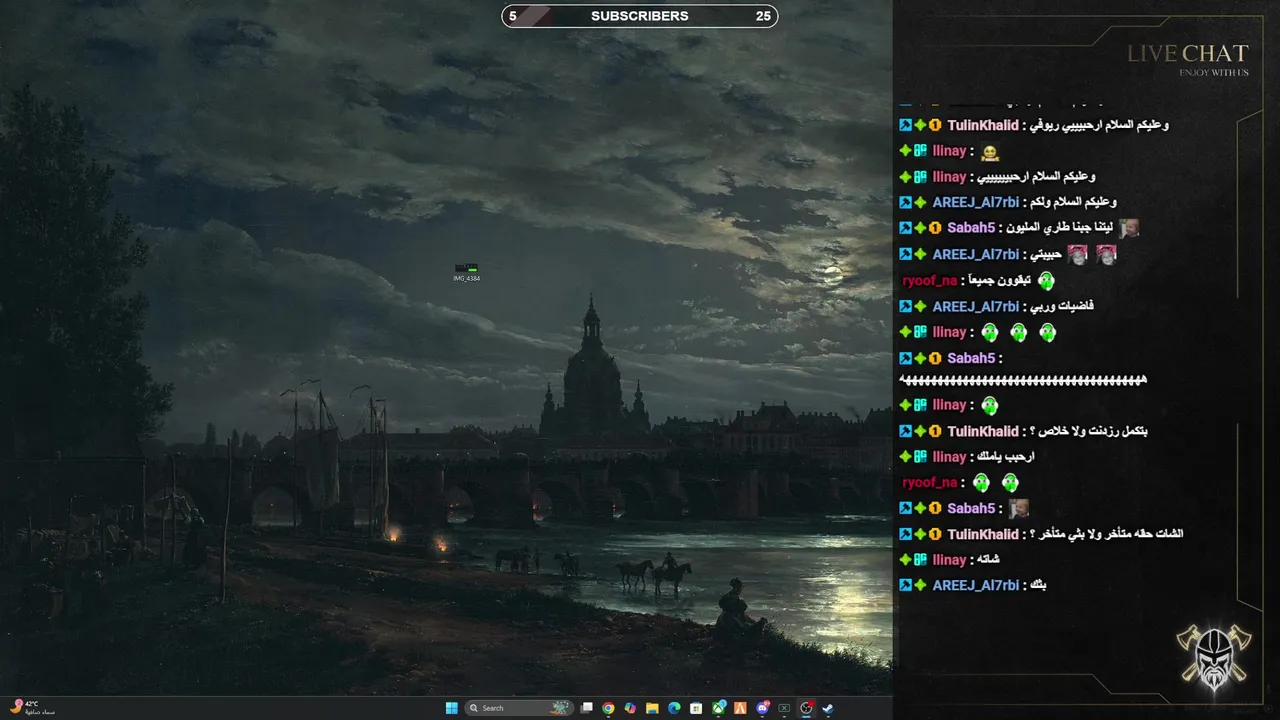Open the Xbox app in the taskbar
Screen dimensions: 1280x720
(x=718, y=708)
